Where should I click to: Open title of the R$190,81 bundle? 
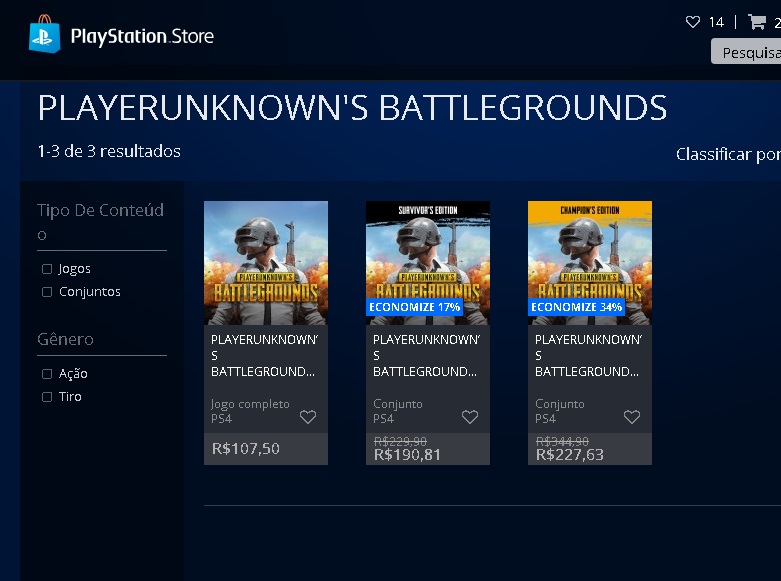point(426,355)
